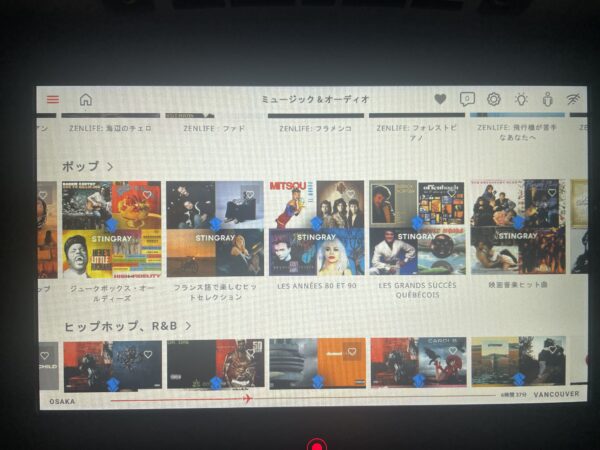Open フランス語で楽しむヒットセレクション playlist artwork
This screenshot has width=600, height=450.
click(215, 229)
